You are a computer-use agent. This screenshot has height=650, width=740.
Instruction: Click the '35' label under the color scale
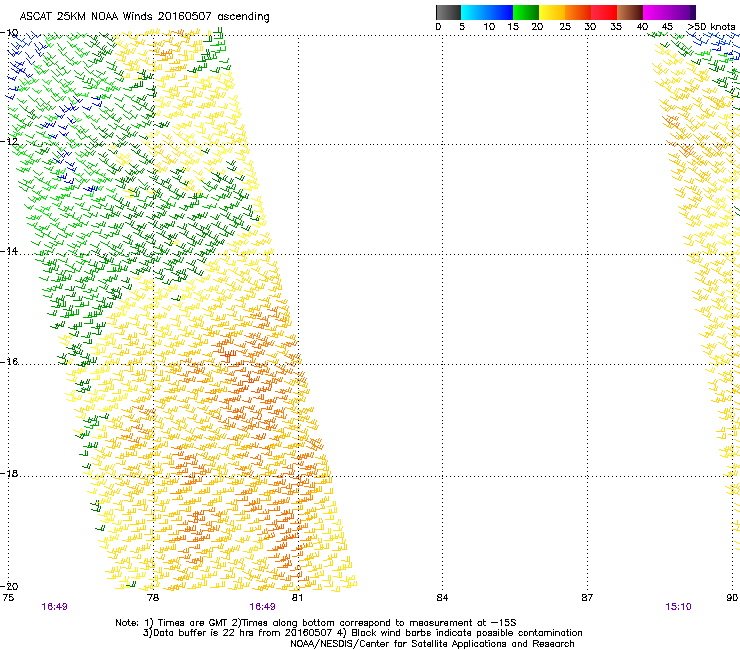(616, 26)
